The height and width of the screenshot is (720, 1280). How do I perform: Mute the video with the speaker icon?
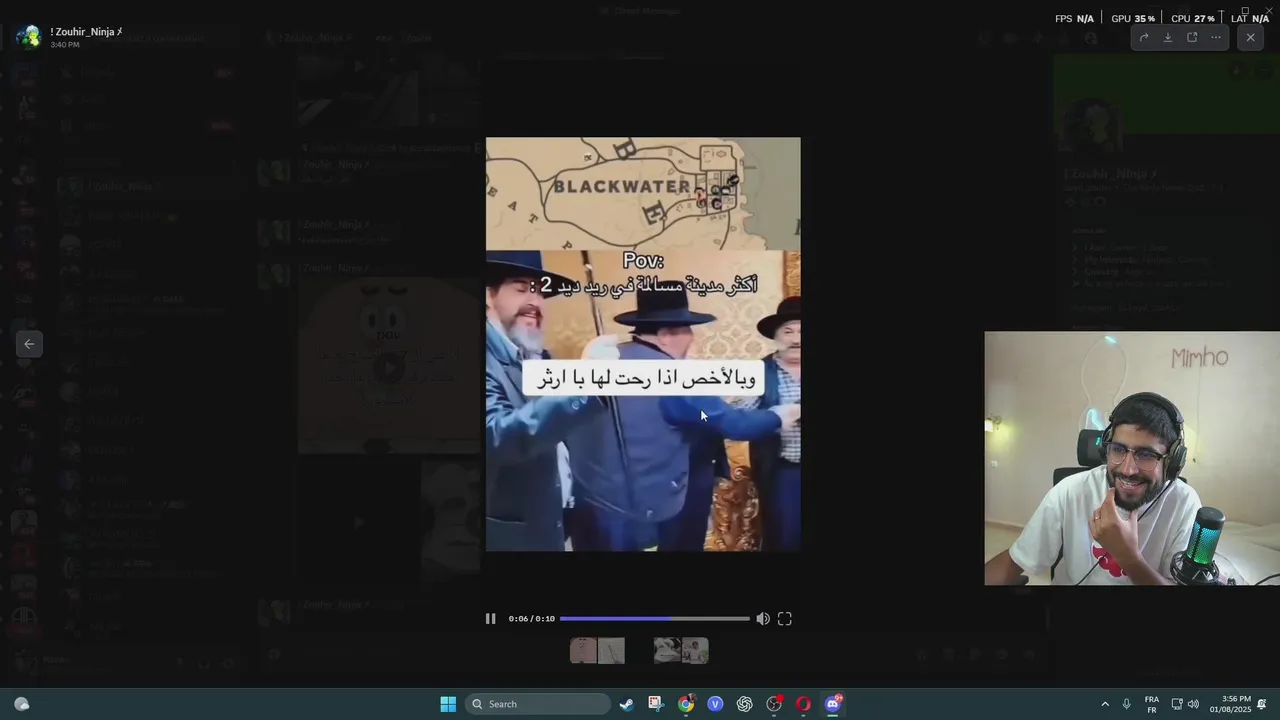point(763,619)
